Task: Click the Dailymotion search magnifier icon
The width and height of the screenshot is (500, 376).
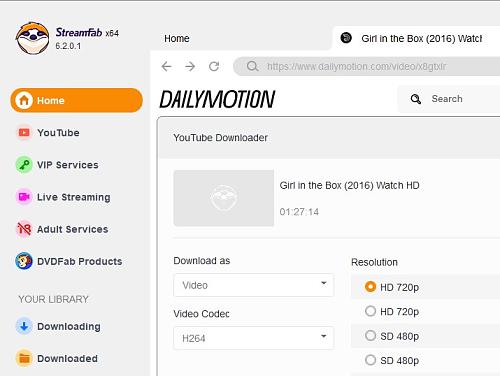Action: pos(416,99)
